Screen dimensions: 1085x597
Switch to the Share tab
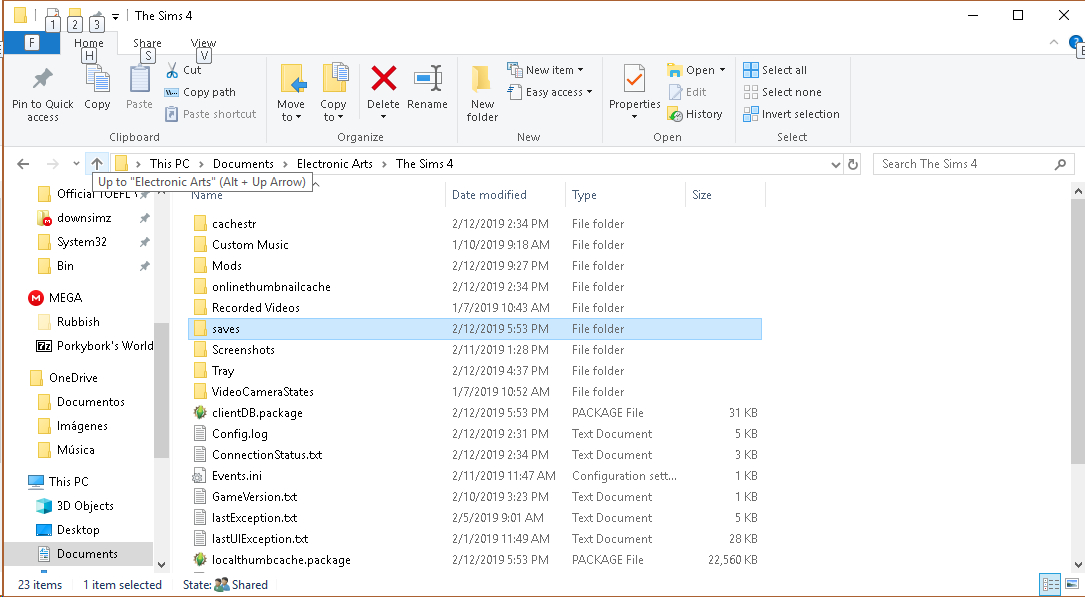(147, 43)
